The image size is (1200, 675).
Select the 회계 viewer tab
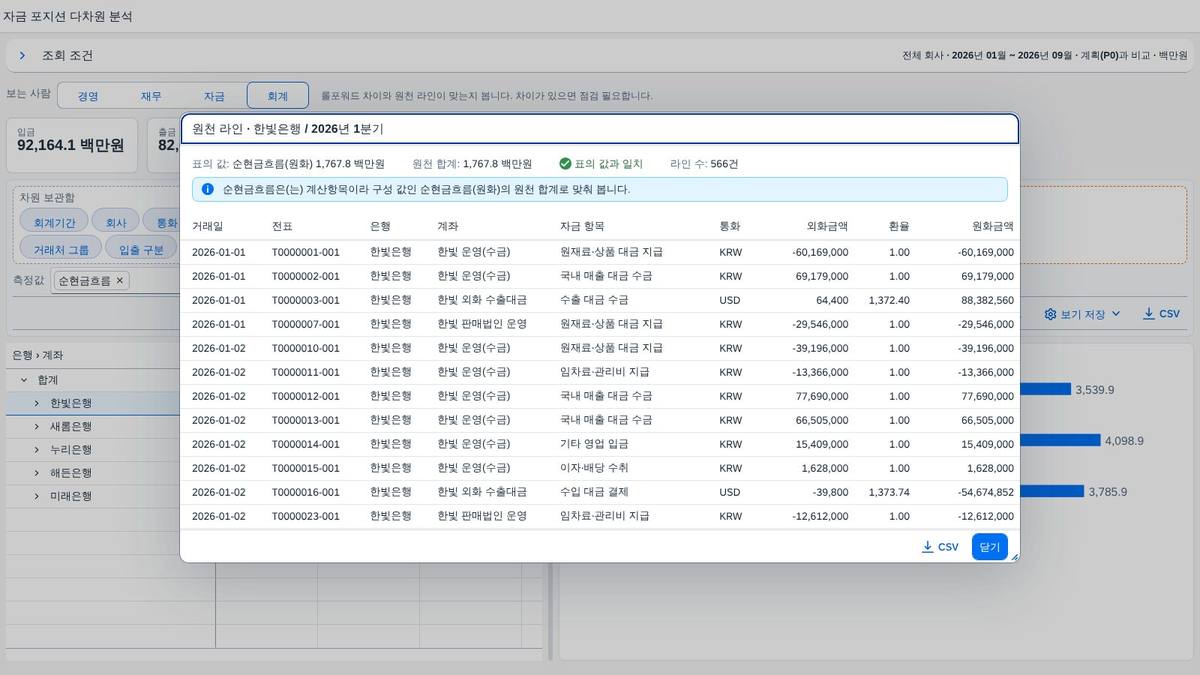coord(277,96)
